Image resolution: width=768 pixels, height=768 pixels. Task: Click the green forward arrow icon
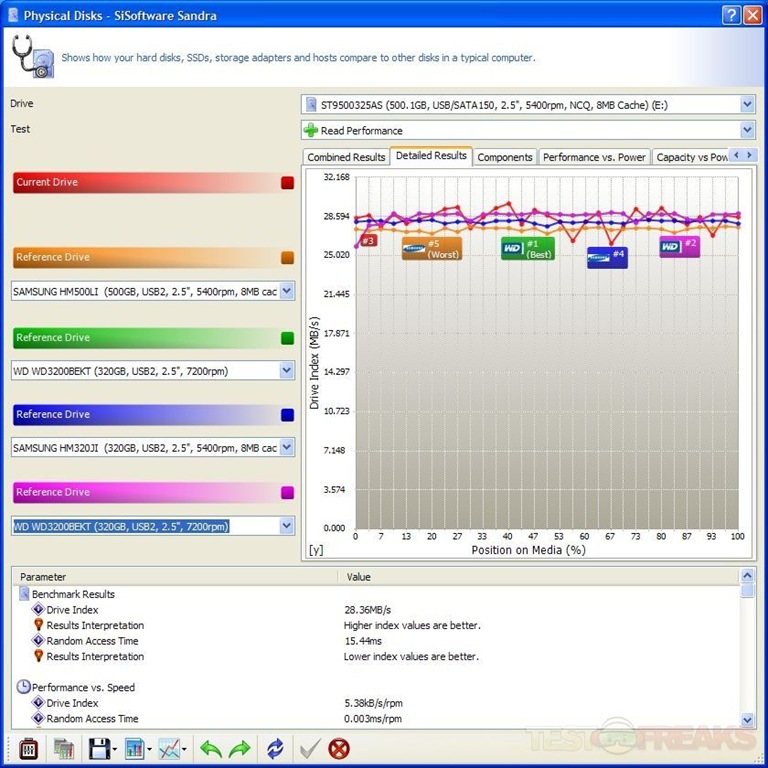(x=240, y=747)
